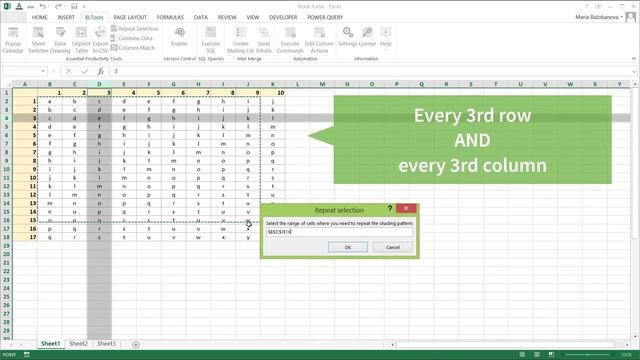Select row 4 header
The image size is (640, 360).
tap(7, 118)
